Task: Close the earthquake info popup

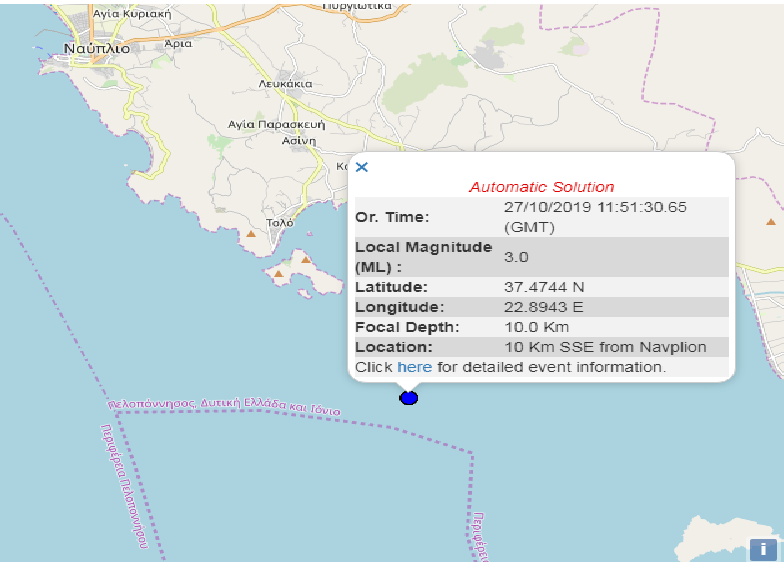Action: tap(362, 167)
